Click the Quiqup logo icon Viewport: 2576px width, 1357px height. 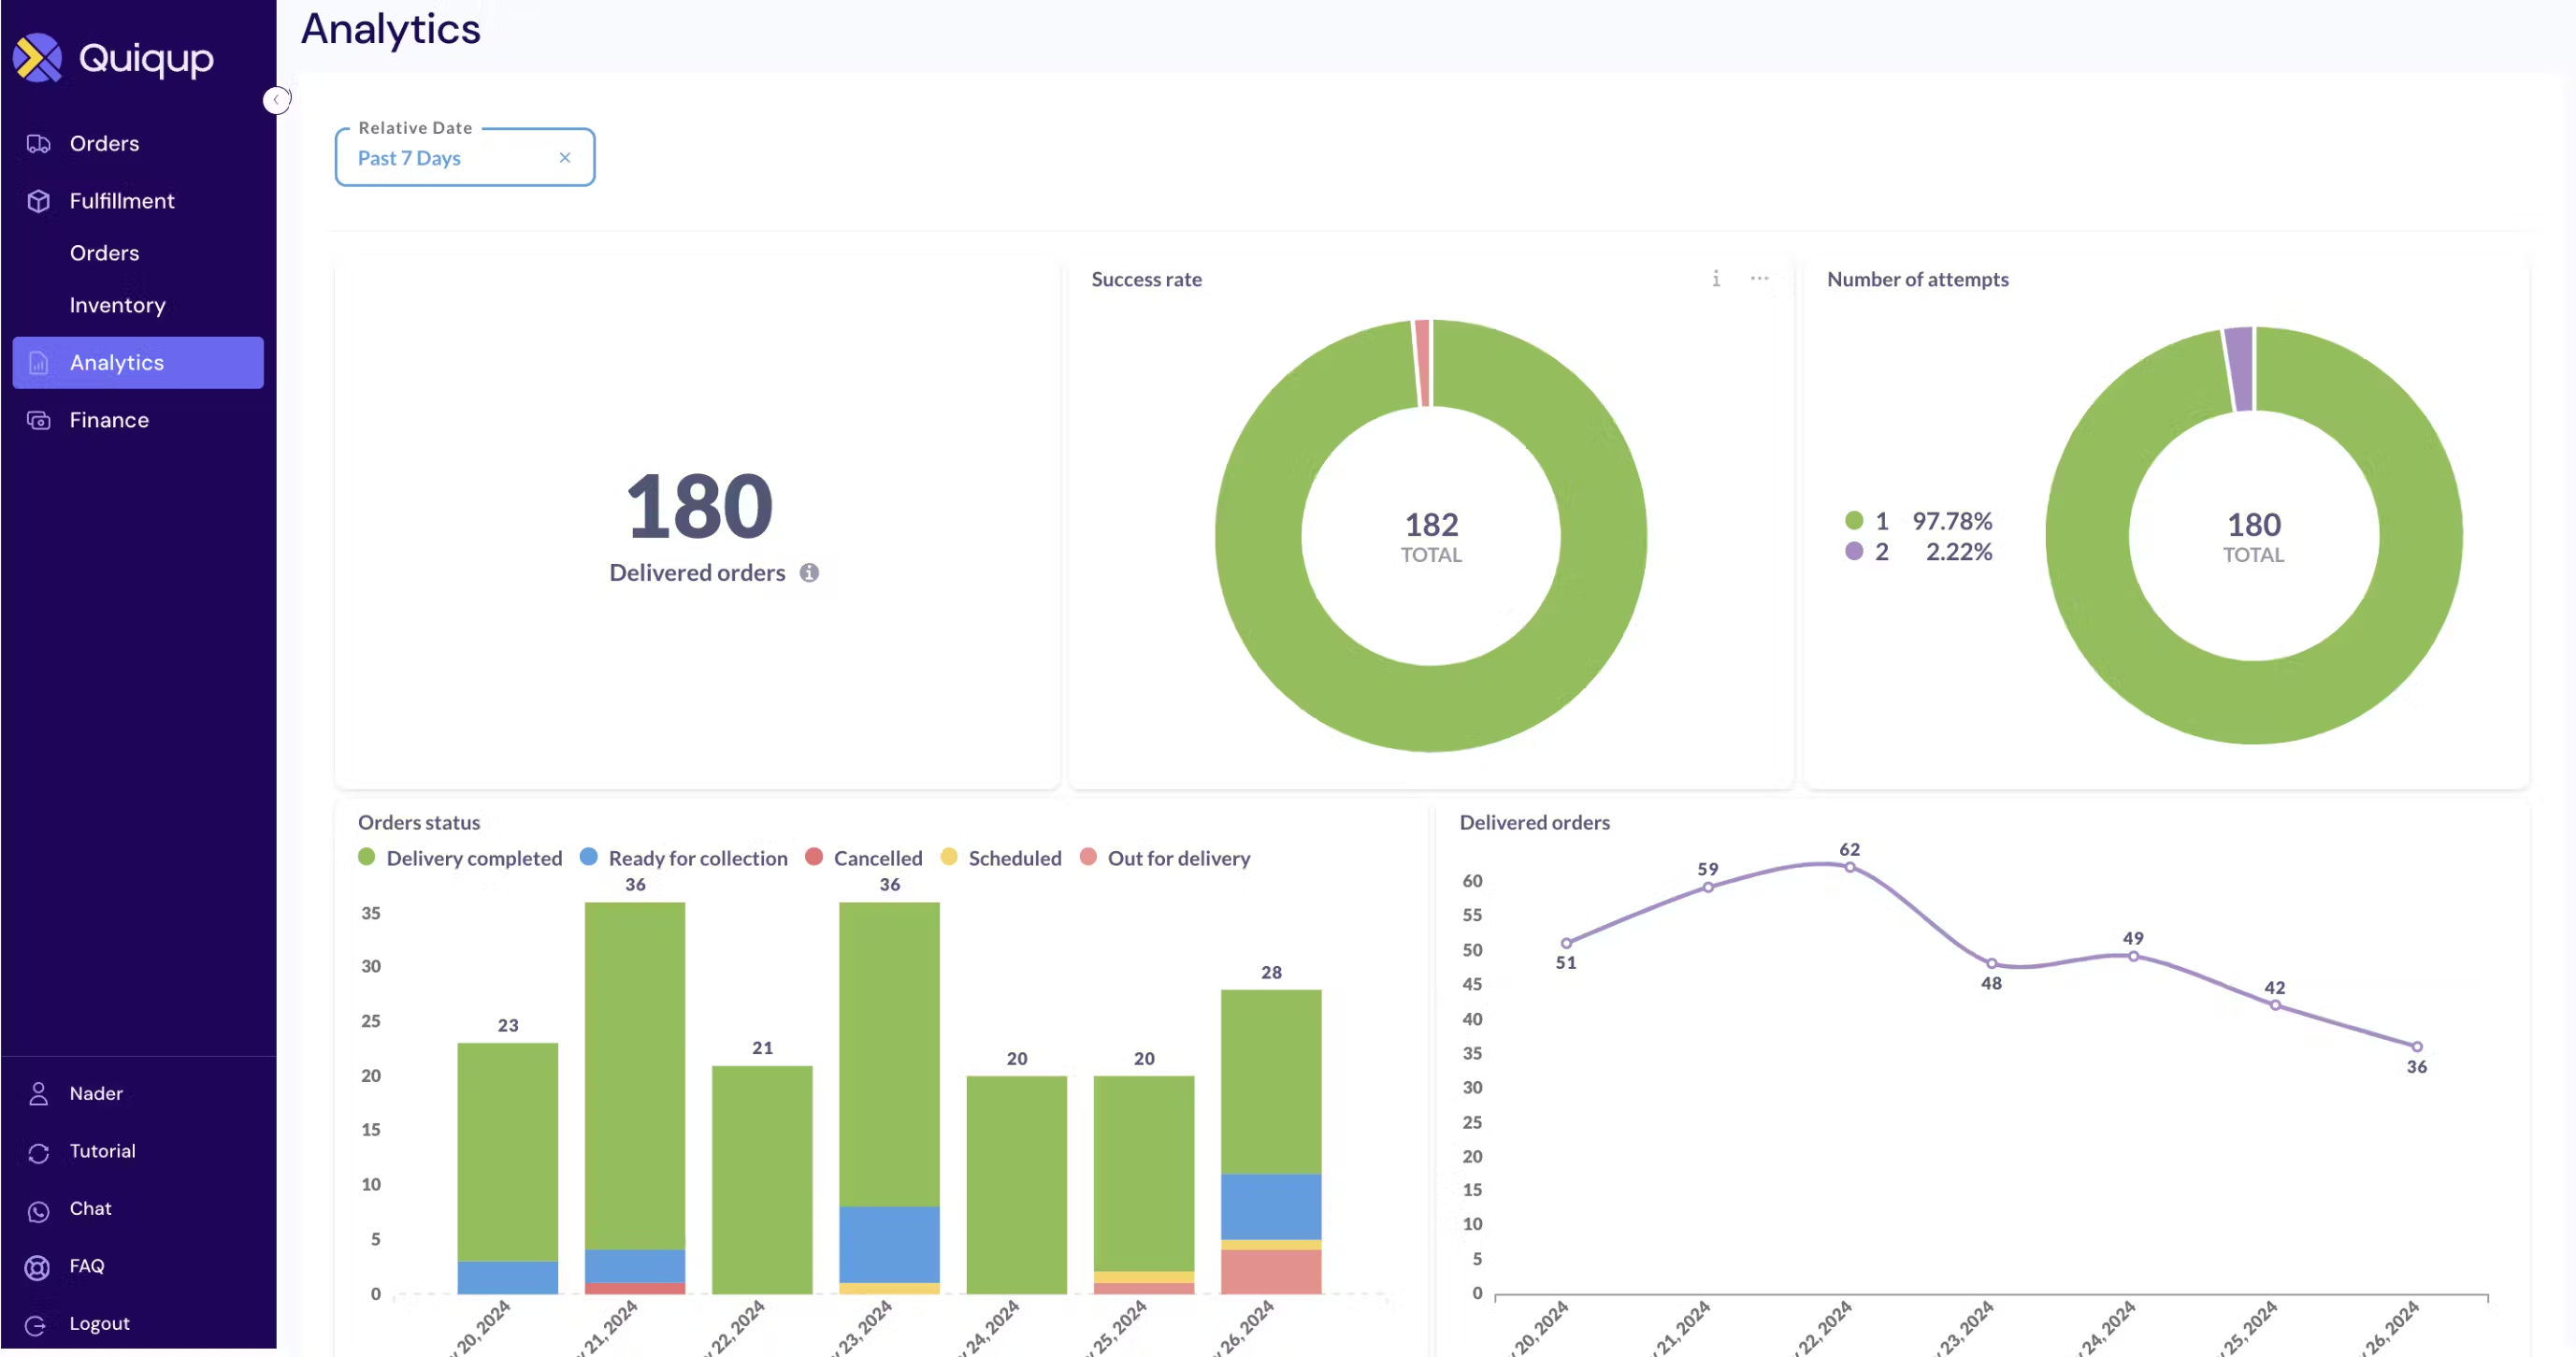tap(38, 58)
